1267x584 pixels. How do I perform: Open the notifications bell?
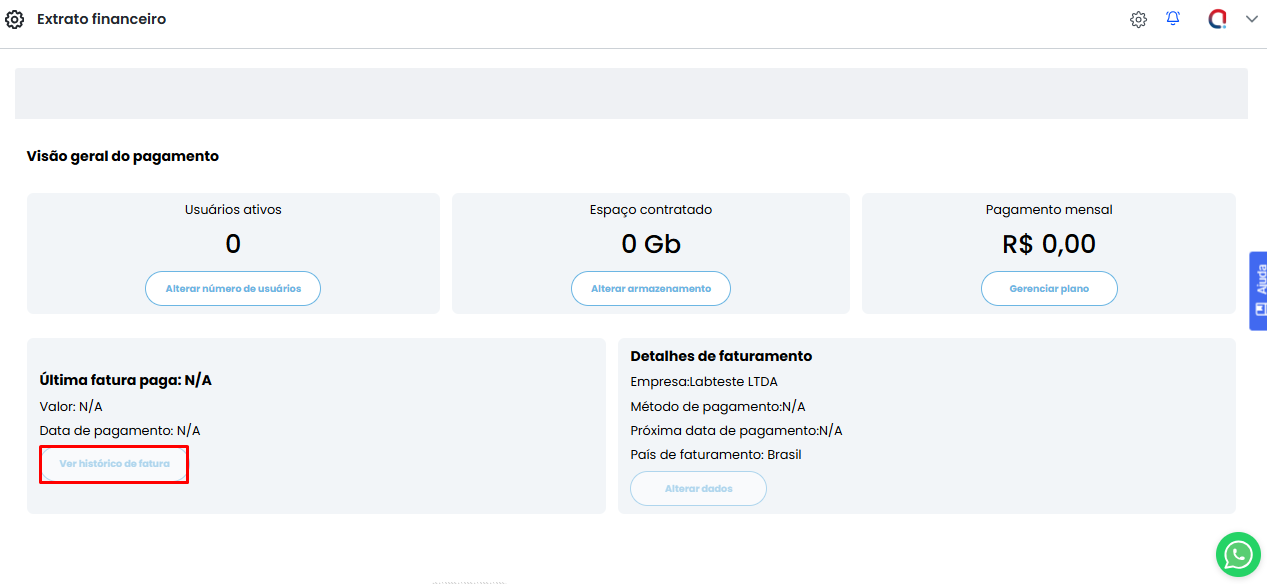pos(1173,19)
